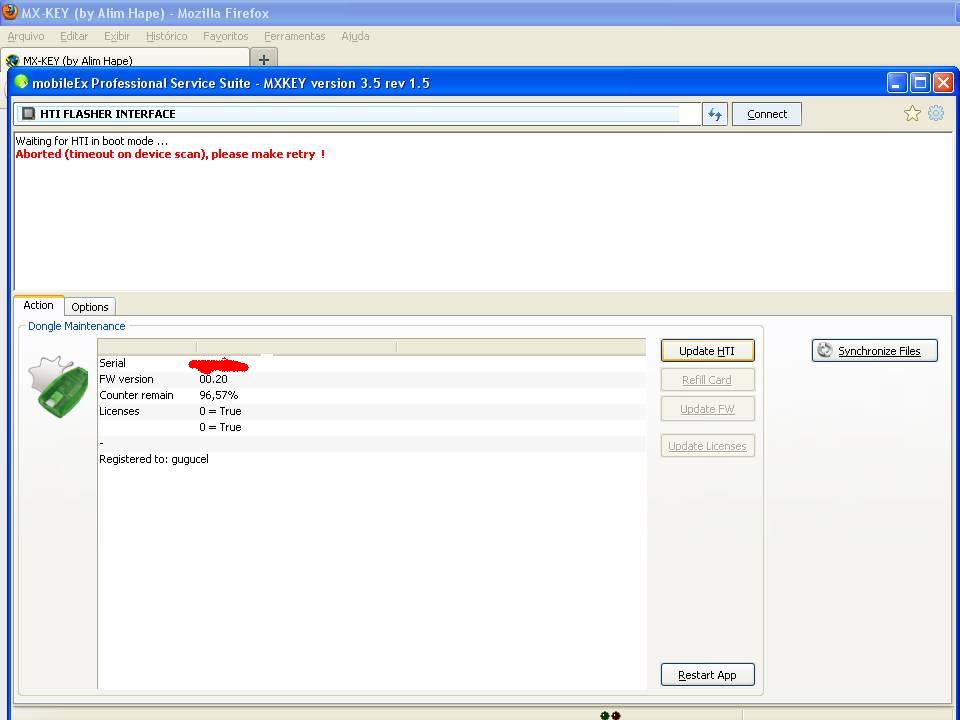Click the Update FW button

coord(707,409)
